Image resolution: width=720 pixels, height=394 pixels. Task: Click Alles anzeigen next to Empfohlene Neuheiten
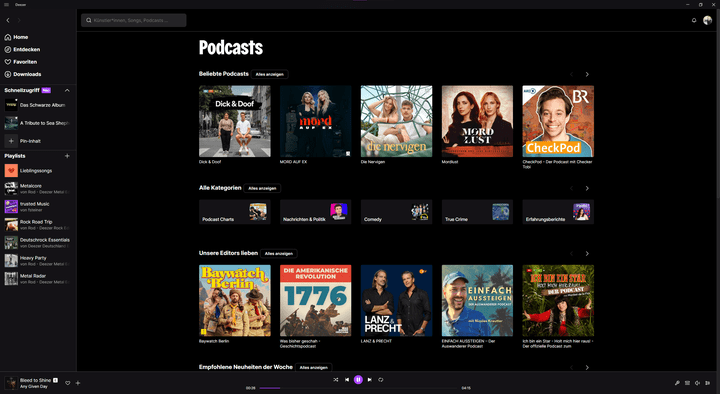click(x=314, y=367)
